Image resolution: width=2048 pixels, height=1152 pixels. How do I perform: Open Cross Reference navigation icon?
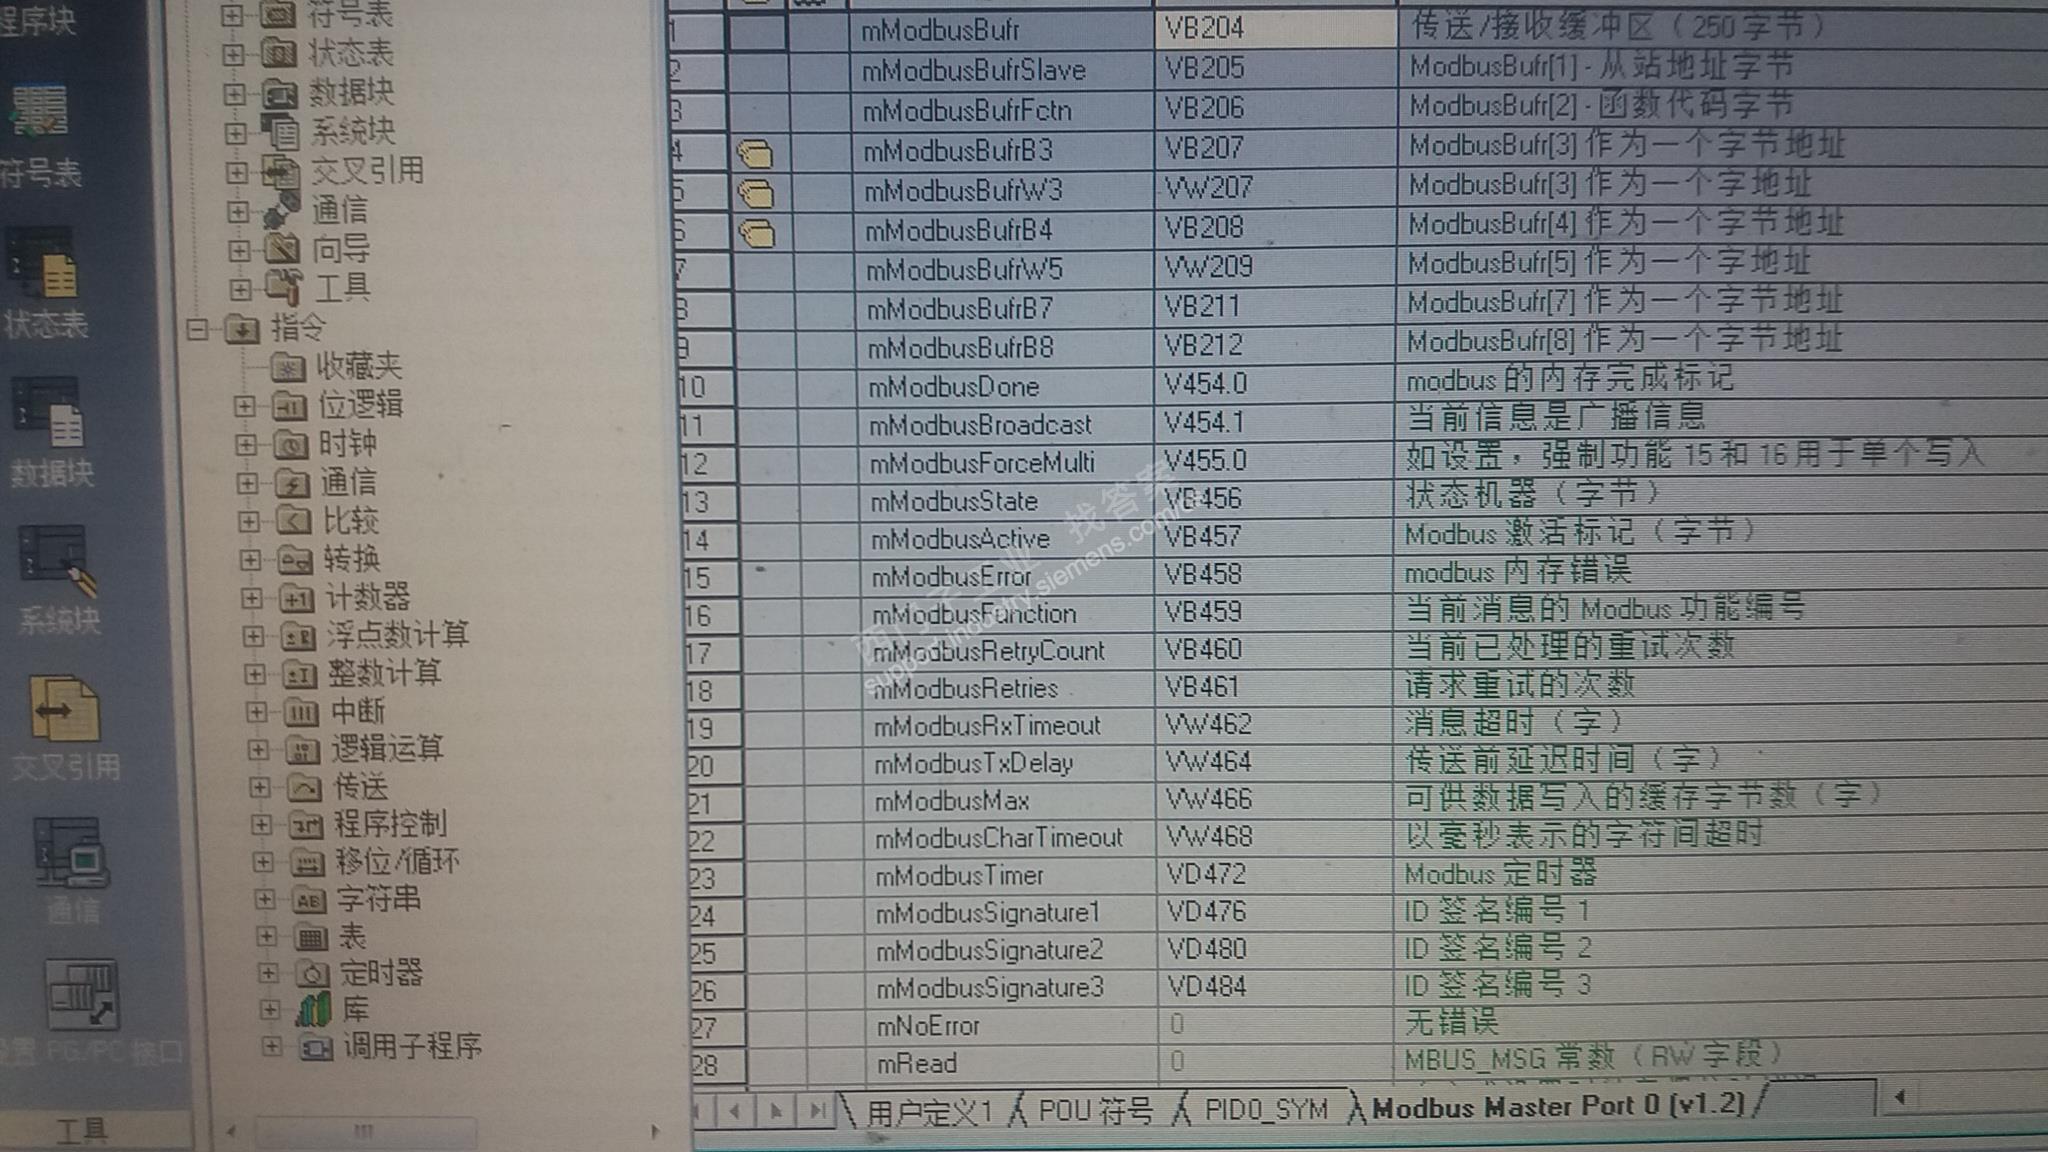[63, 708]
